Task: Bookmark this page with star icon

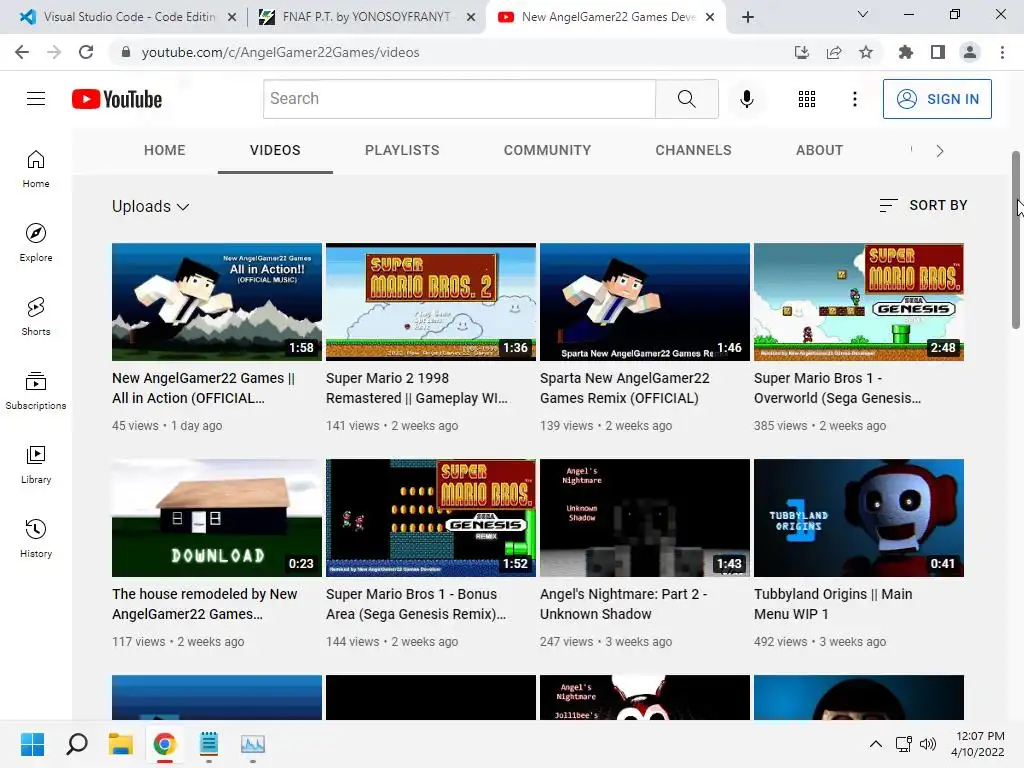Action: click(866, 52)
